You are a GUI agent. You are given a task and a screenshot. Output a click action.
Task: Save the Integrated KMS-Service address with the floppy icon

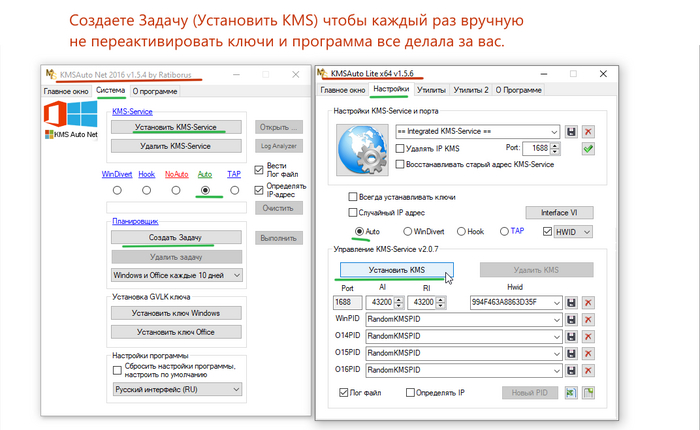point(571,132)
